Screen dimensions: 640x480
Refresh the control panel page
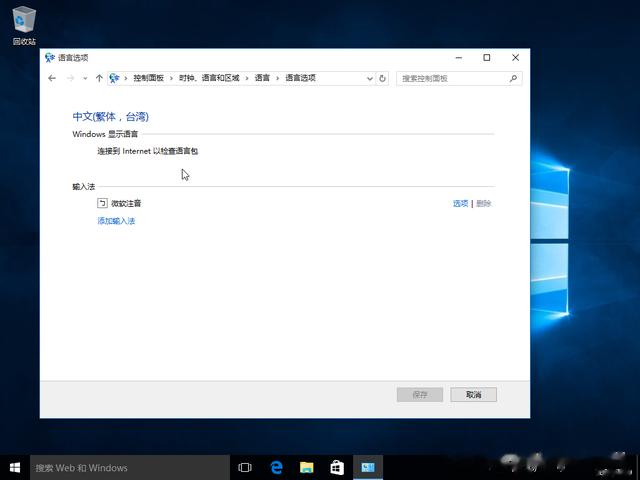382,78
